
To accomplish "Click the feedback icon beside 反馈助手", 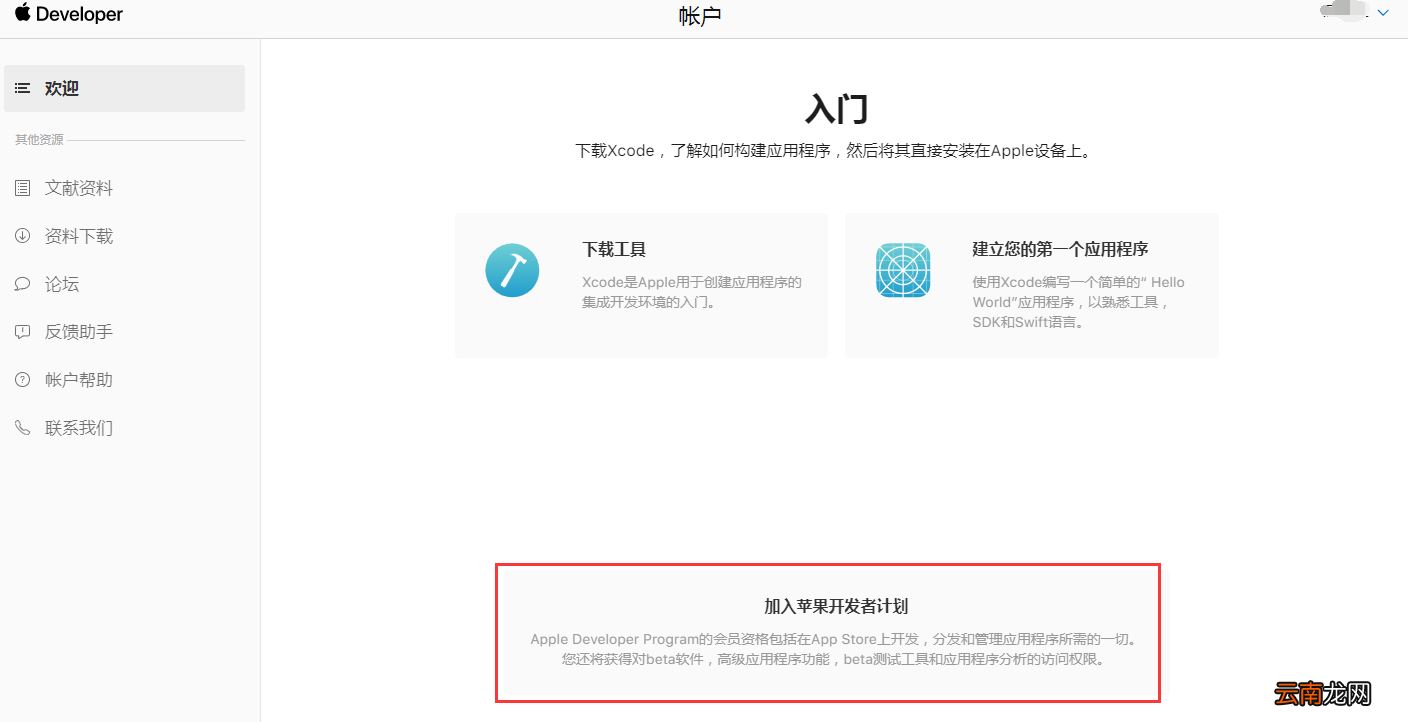I will click(22, 332).
